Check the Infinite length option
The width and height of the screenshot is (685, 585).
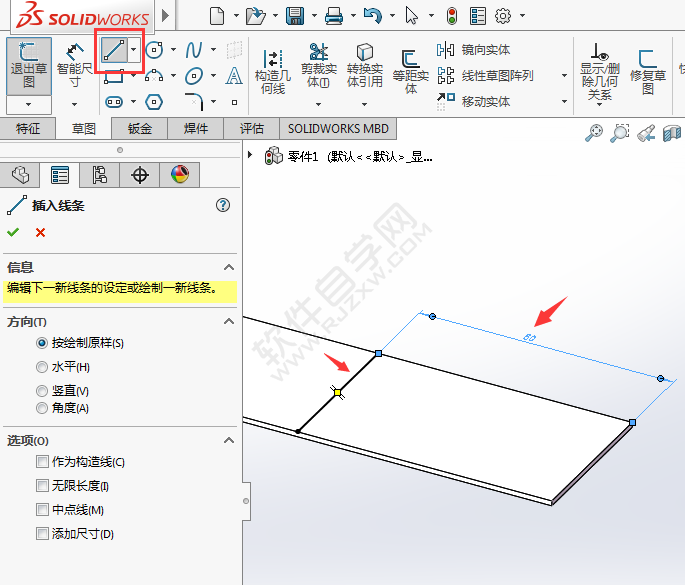[x=42, y=486]
